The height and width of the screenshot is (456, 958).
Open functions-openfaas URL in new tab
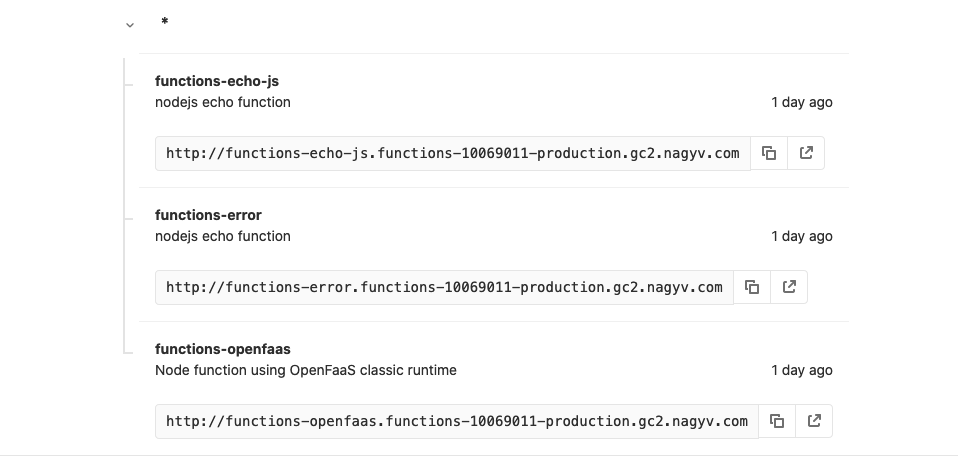pos(814,421)
